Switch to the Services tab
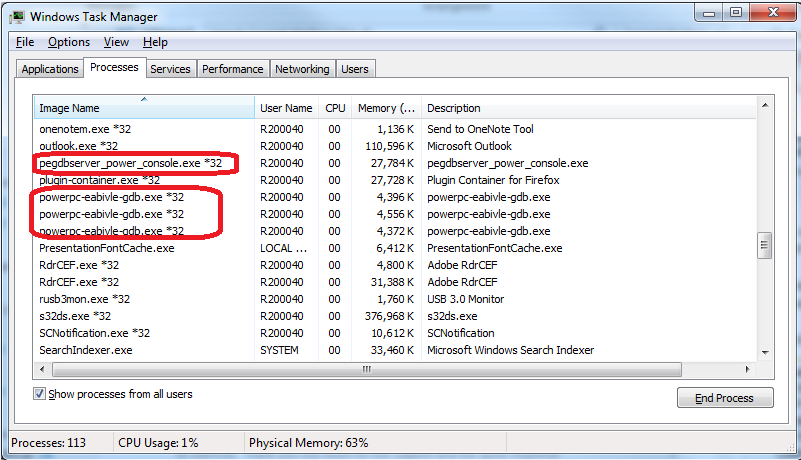Screen dimensions: 801x460 (170, 69)
